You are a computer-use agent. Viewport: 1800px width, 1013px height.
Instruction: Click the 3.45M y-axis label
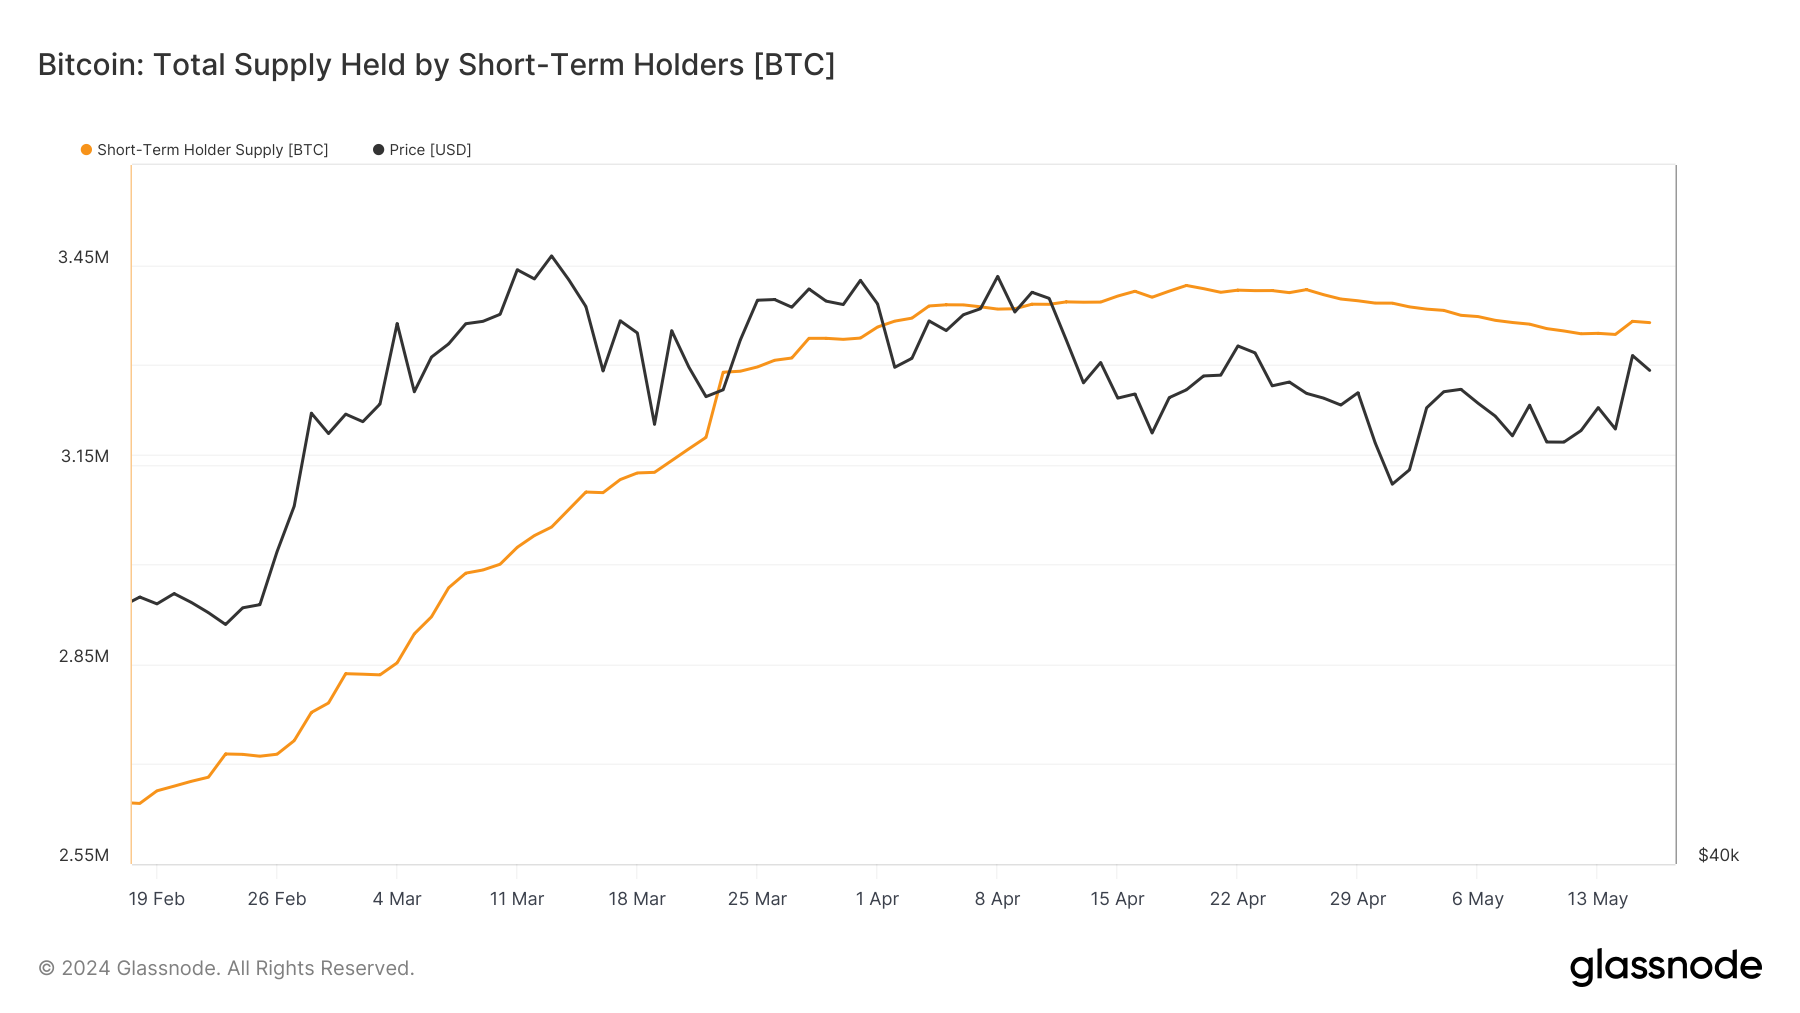pos(83,257)
